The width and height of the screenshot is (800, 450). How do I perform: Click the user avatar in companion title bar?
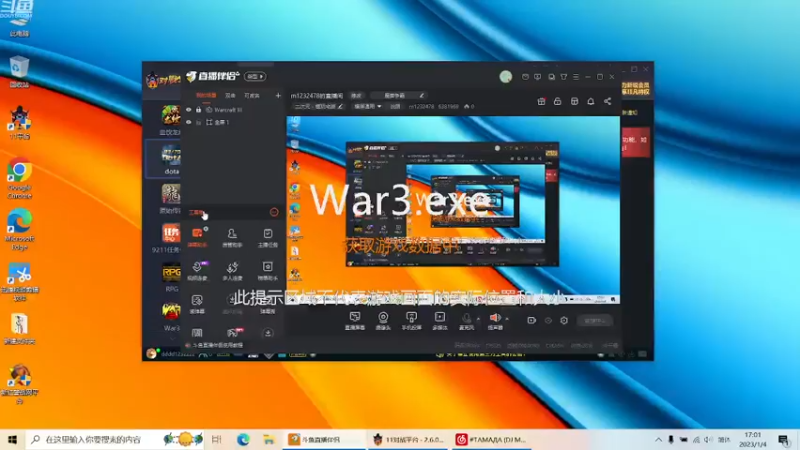(x=506, y=77)
